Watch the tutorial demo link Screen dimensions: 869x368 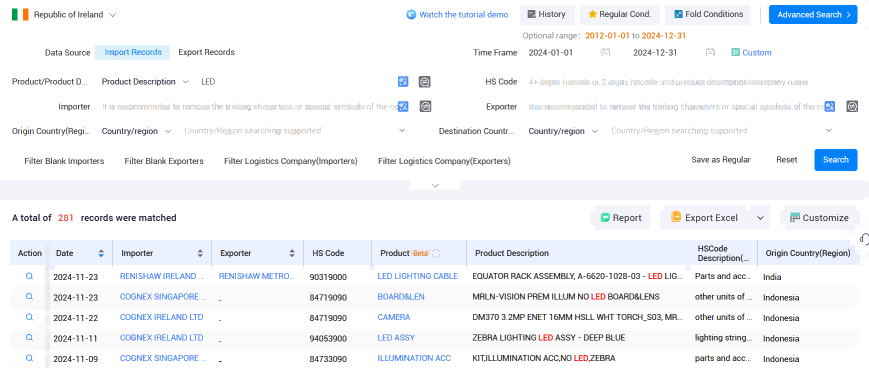click(x=457, y=15)
